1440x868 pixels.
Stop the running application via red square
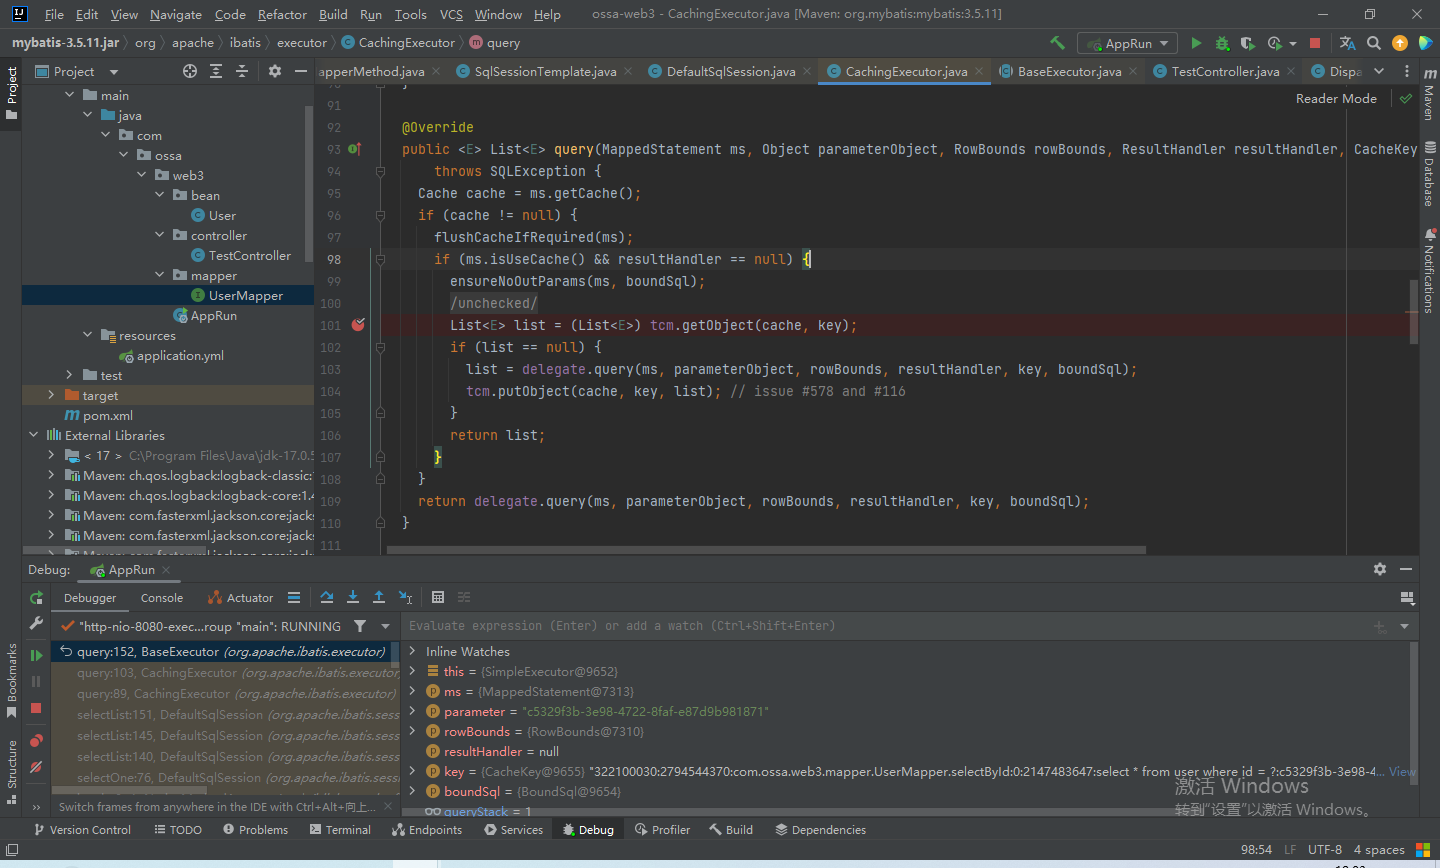point(1315,43)
